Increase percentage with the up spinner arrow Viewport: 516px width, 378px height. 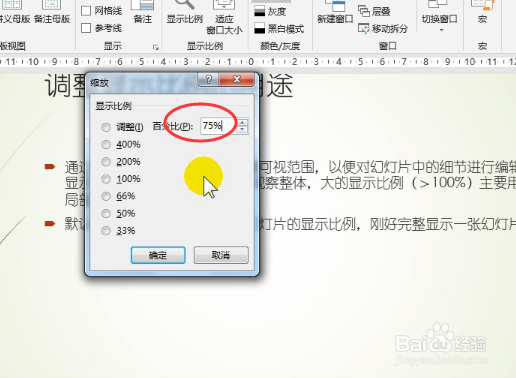pos(243,122)
